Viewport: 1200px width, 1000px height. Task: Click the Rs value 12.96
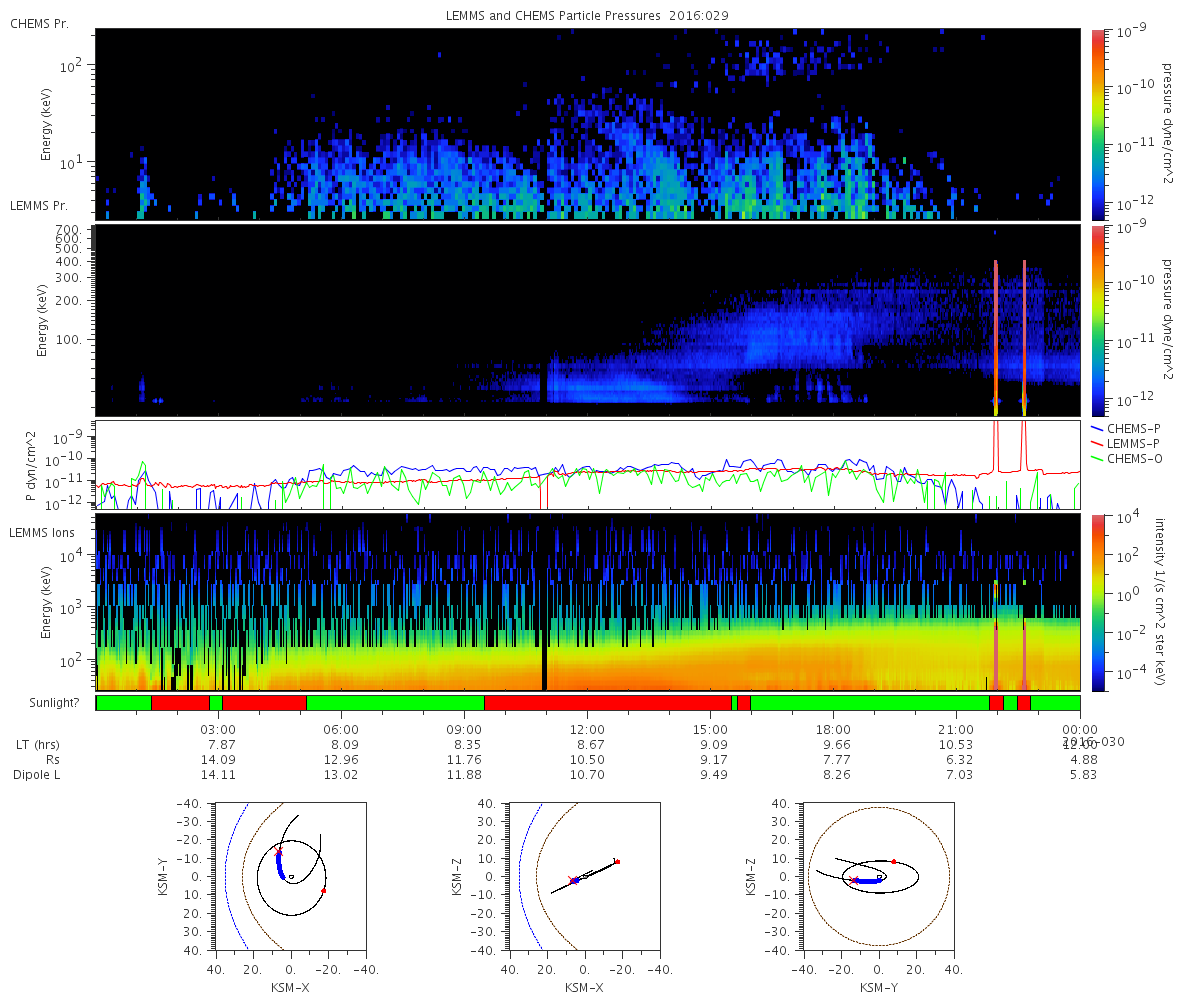[342, 760]
